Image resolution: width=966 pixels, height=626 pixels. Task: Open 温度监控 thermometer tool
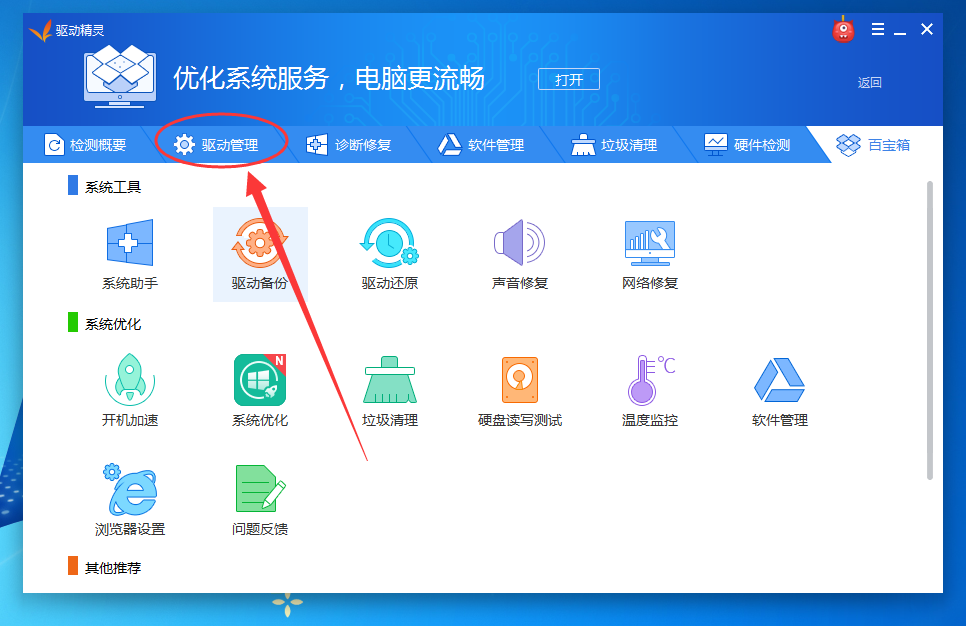pos(649,390)
